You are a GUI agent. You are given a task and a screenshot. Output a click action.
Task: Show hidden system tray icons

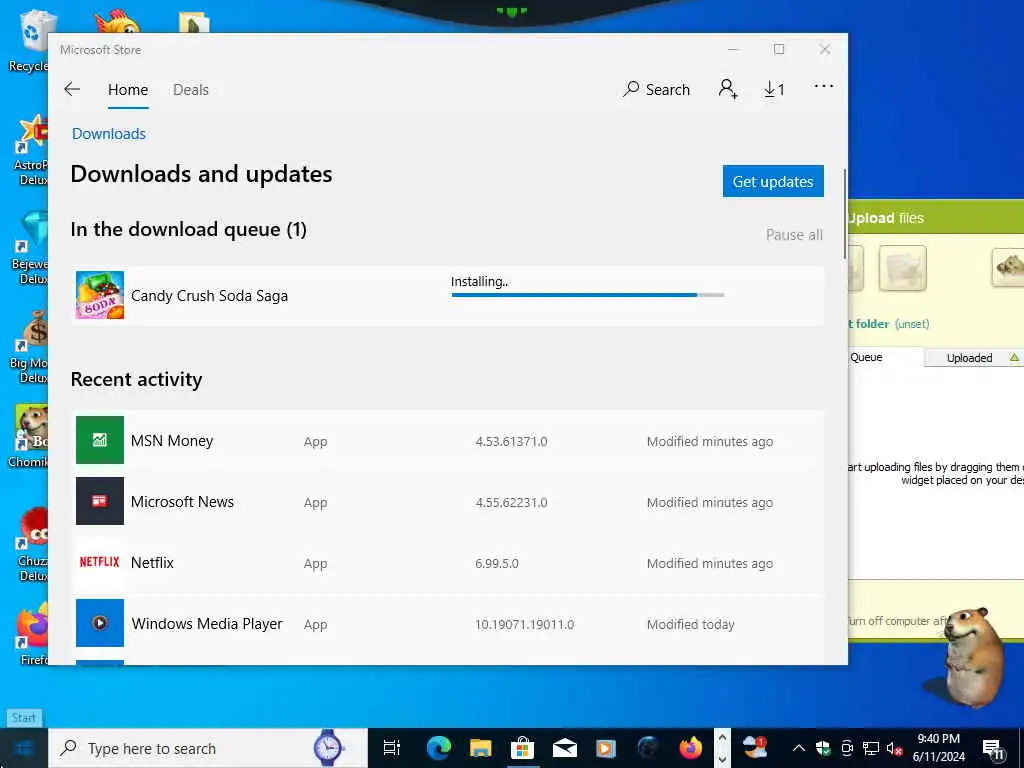pyautogui.click(x=799, y=748)
